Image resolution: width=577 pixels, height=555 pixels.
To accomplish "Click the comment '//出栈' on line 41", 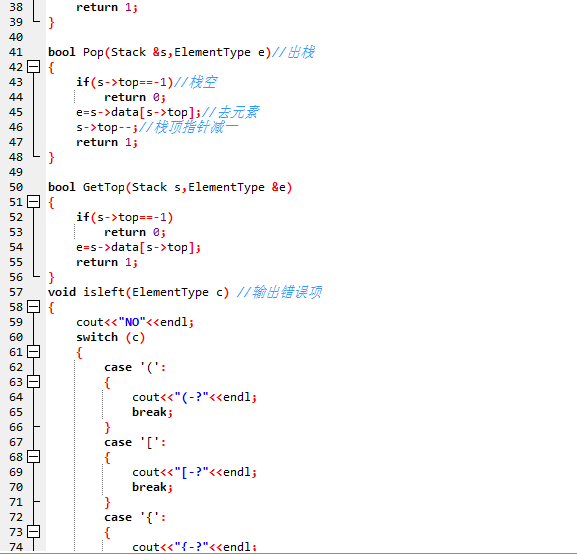I will [293, 52].
